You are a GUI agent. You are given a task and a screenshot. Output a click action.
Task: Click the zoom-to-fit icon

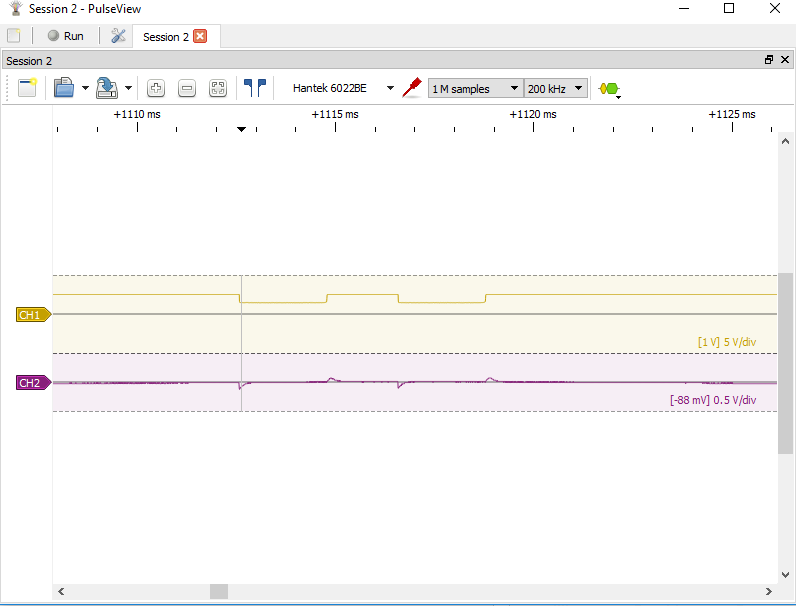218,88
